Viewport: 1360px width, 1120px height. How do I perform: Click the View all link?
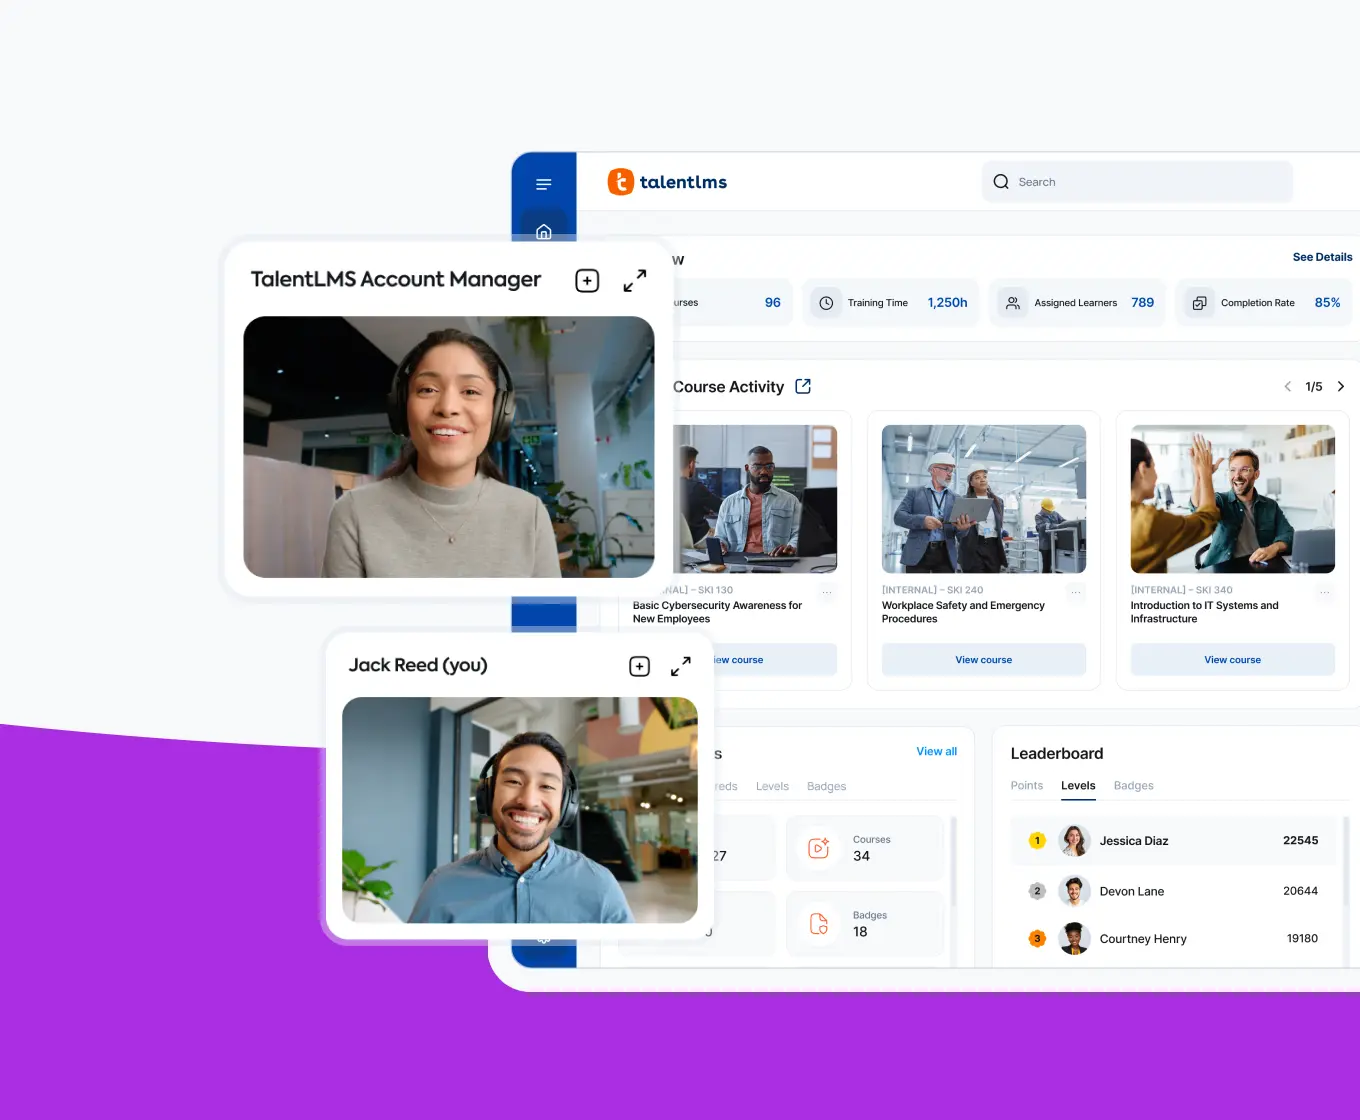pos(936,751)
